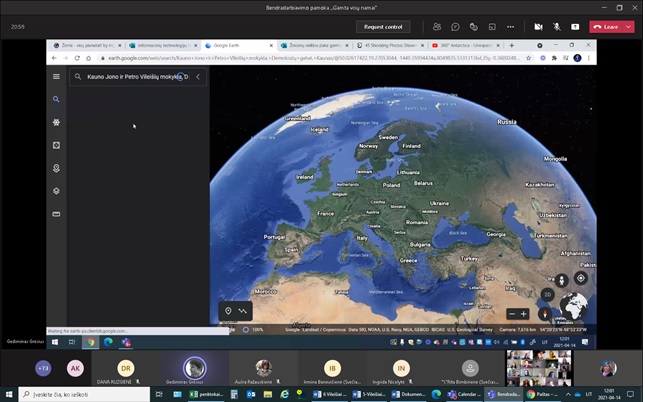Add new Chrome tab with plus
Image resolution: width=645 pixels, height=402 pixels.
(x=511, y=46)
